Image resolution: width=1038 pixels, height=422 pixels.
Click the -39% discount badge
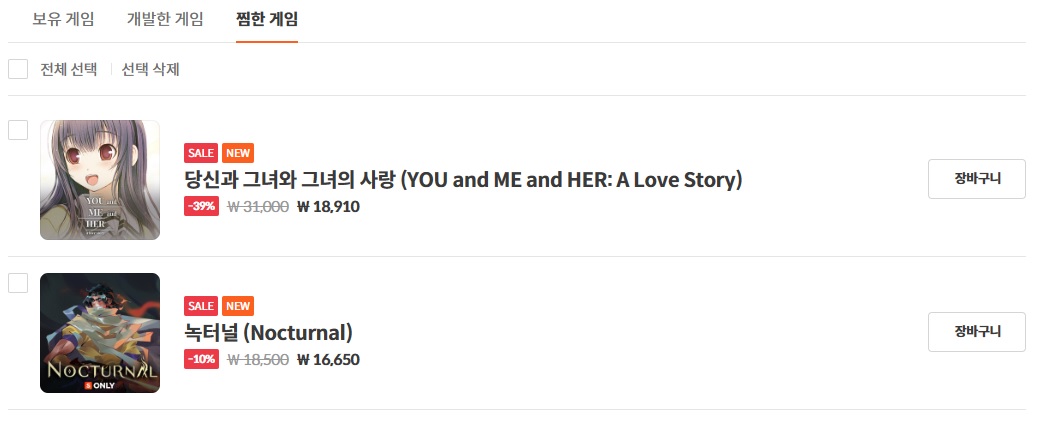click(x=201, y=207)
